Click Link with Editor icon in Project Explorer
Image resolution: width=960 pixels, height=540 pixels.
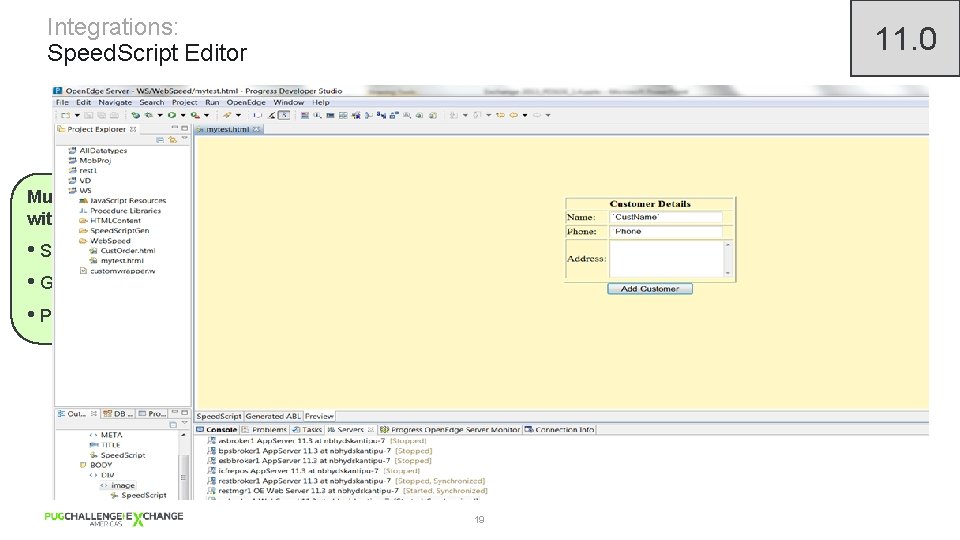pyautogui.click(x=173, y=140)
